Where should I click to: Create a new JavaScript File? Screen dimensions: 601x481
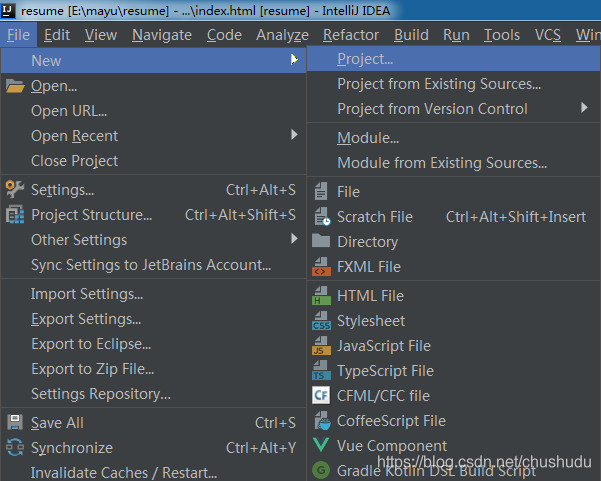tap(453, 346)
